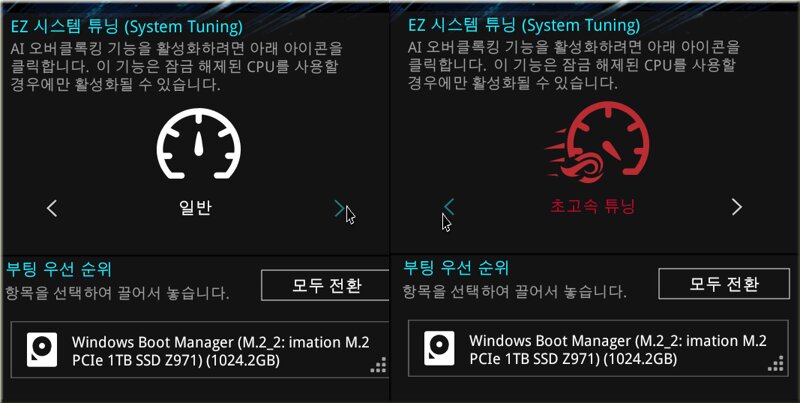Click the white speedometer icon above 일반
This screenshot has width=800, height=403.
coord(198,143)
